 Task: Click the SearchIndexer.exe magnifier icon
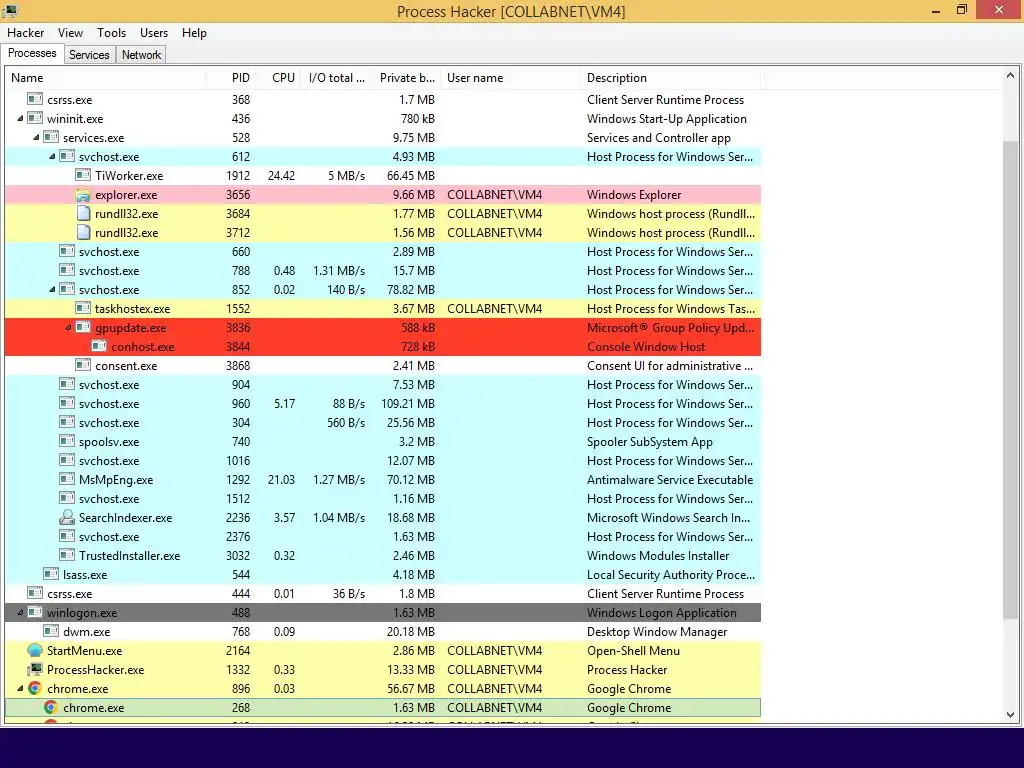tap(67, 517)
